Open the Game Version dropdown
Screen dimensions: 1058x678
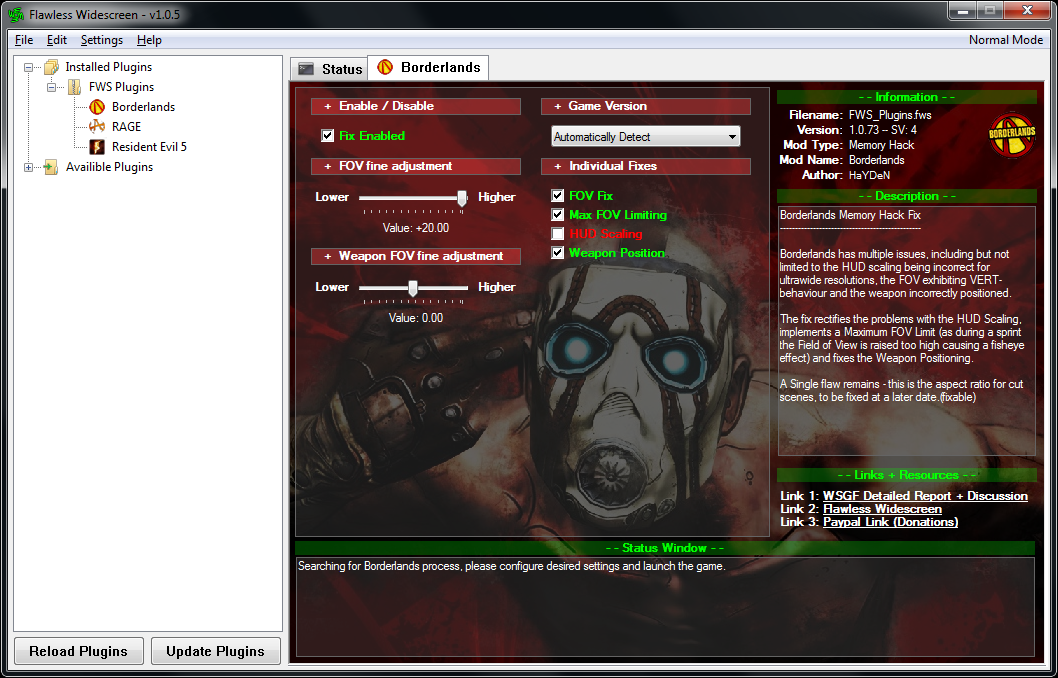(x=645, y=136)
